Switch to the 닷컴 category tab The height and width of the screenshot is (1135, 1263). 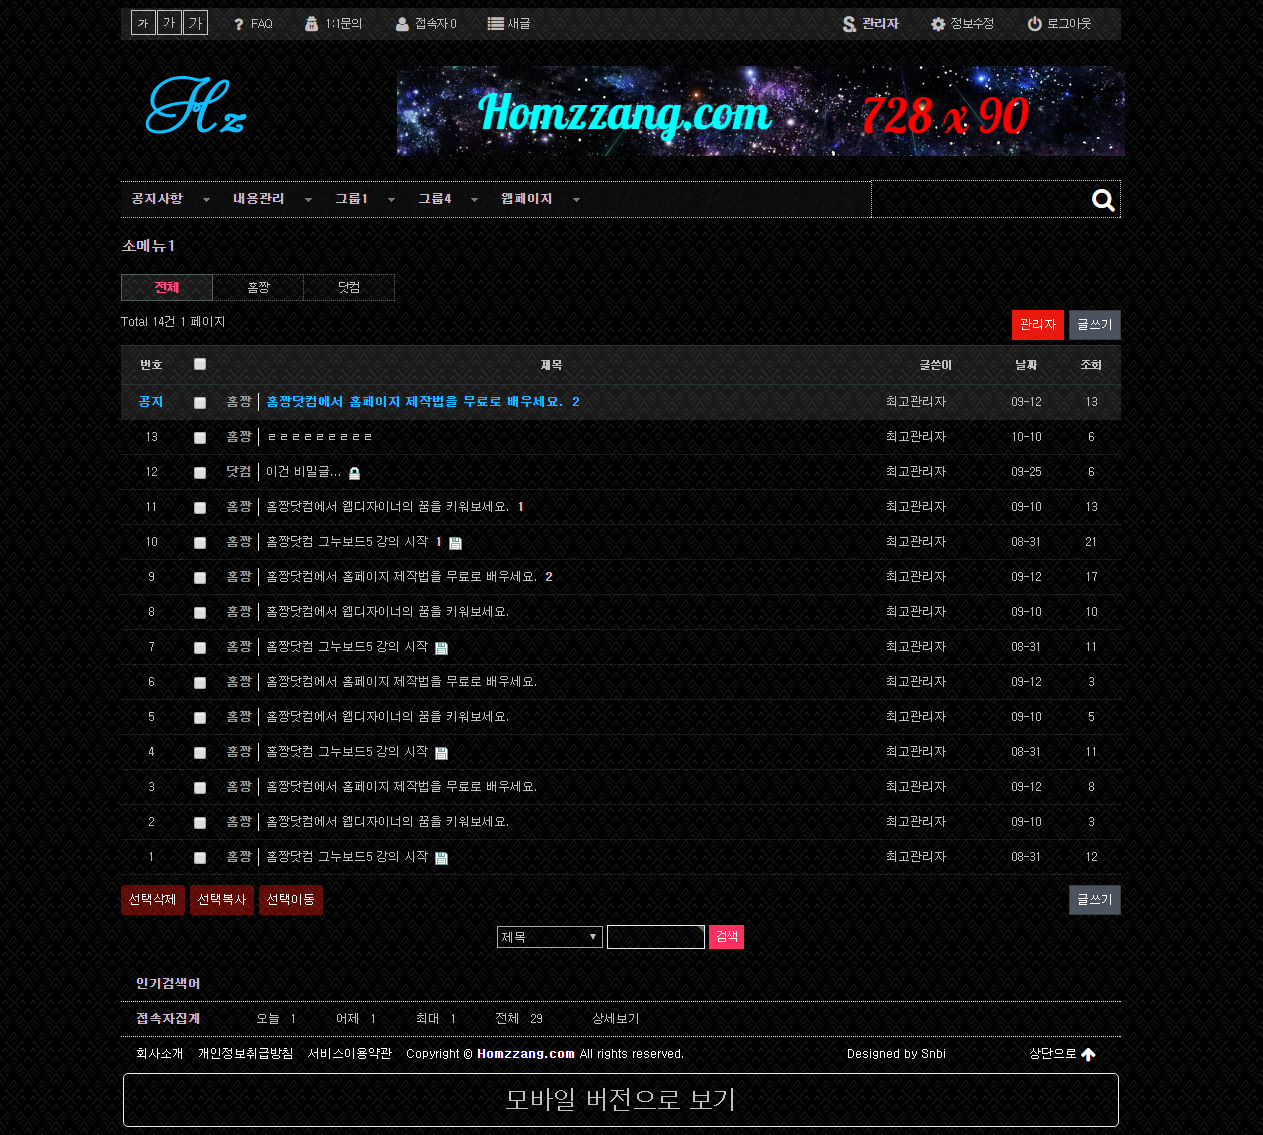pyautogui.click(x=349, y=288)
